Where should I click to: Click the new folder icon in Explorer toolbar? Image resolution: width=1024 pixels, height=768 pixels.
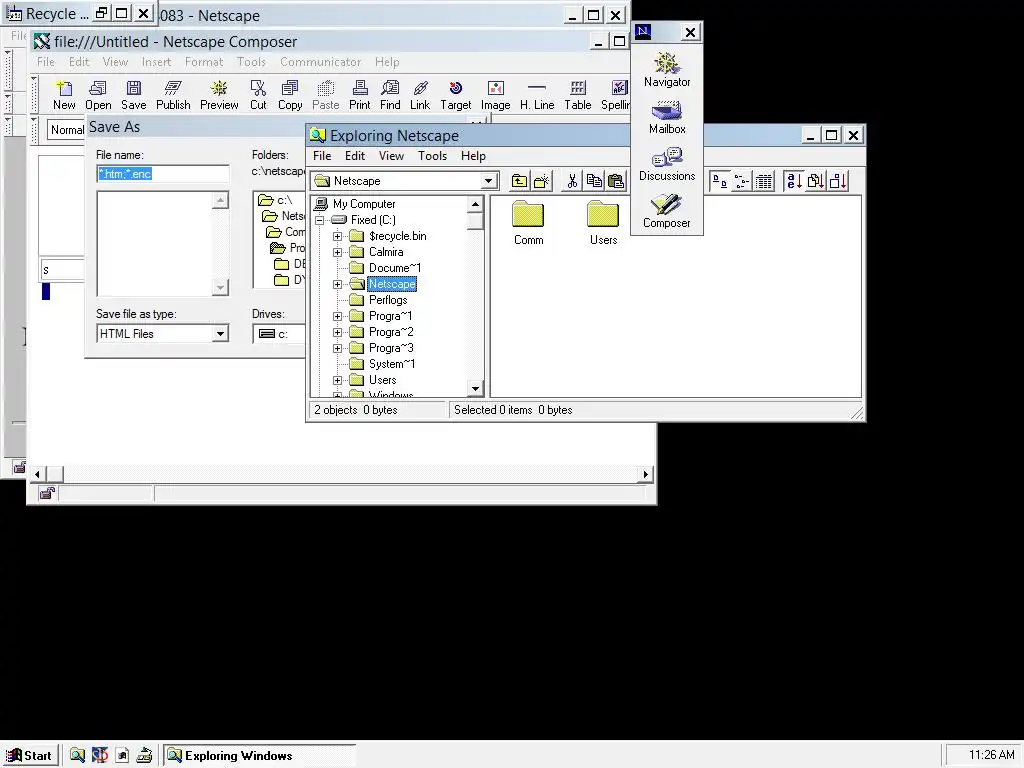[x=542, y=181]
